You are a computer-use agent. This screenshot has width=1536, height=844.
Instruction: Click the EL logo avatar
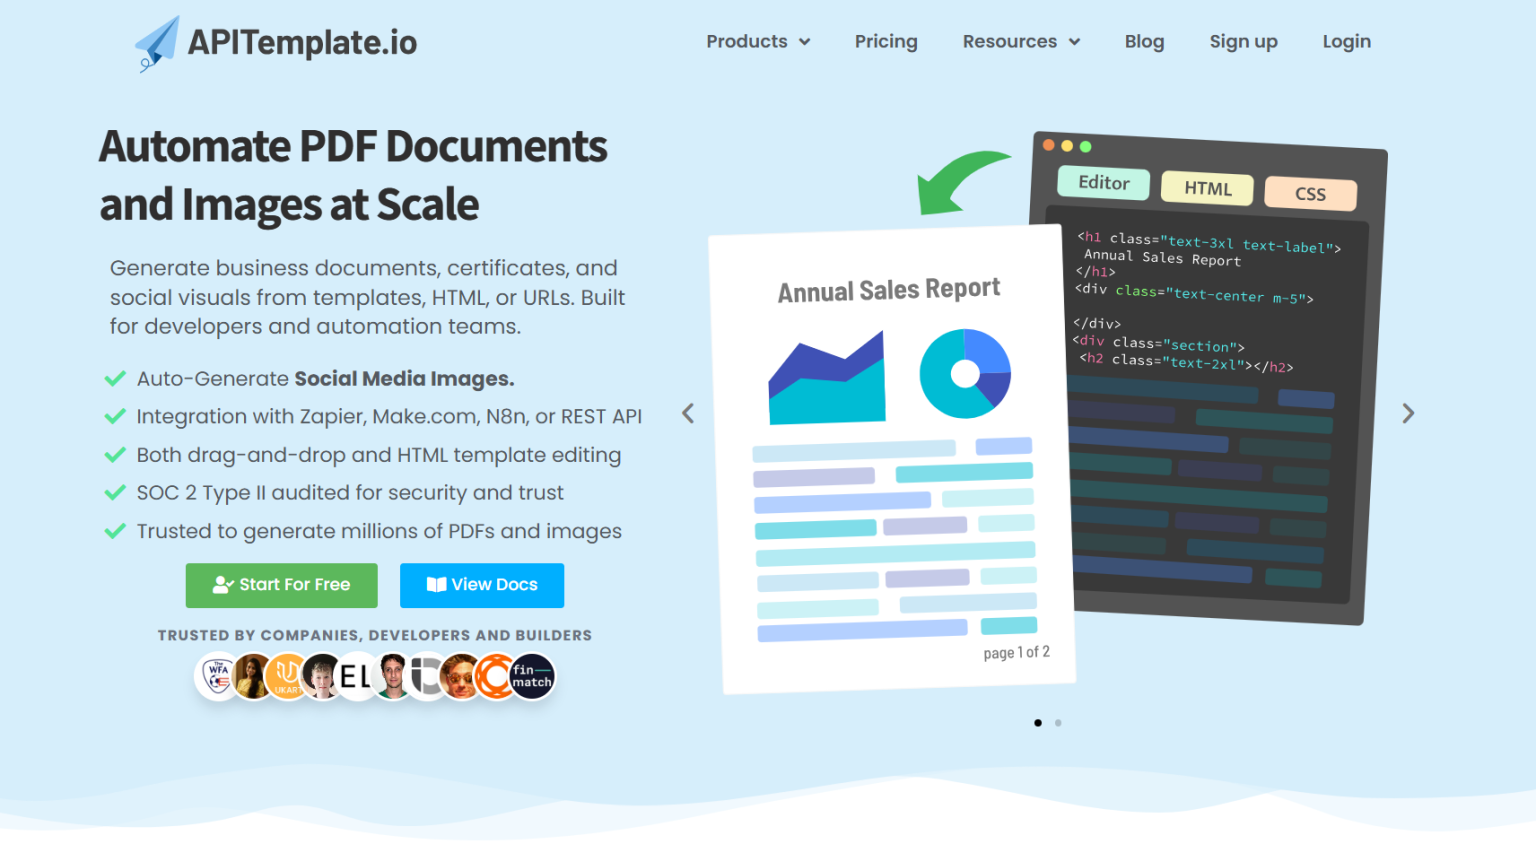(x=357, y=677)
